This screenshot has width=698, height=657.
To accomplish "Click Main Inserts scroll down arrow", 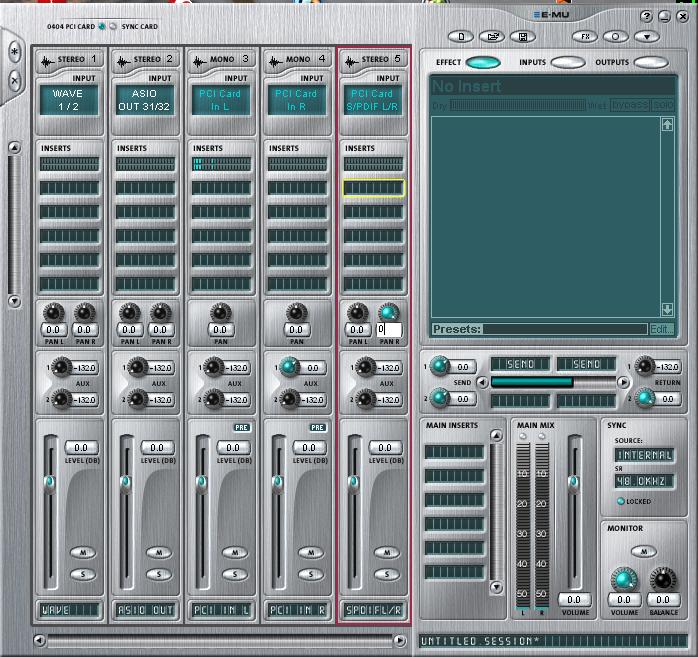I will 496,588.
